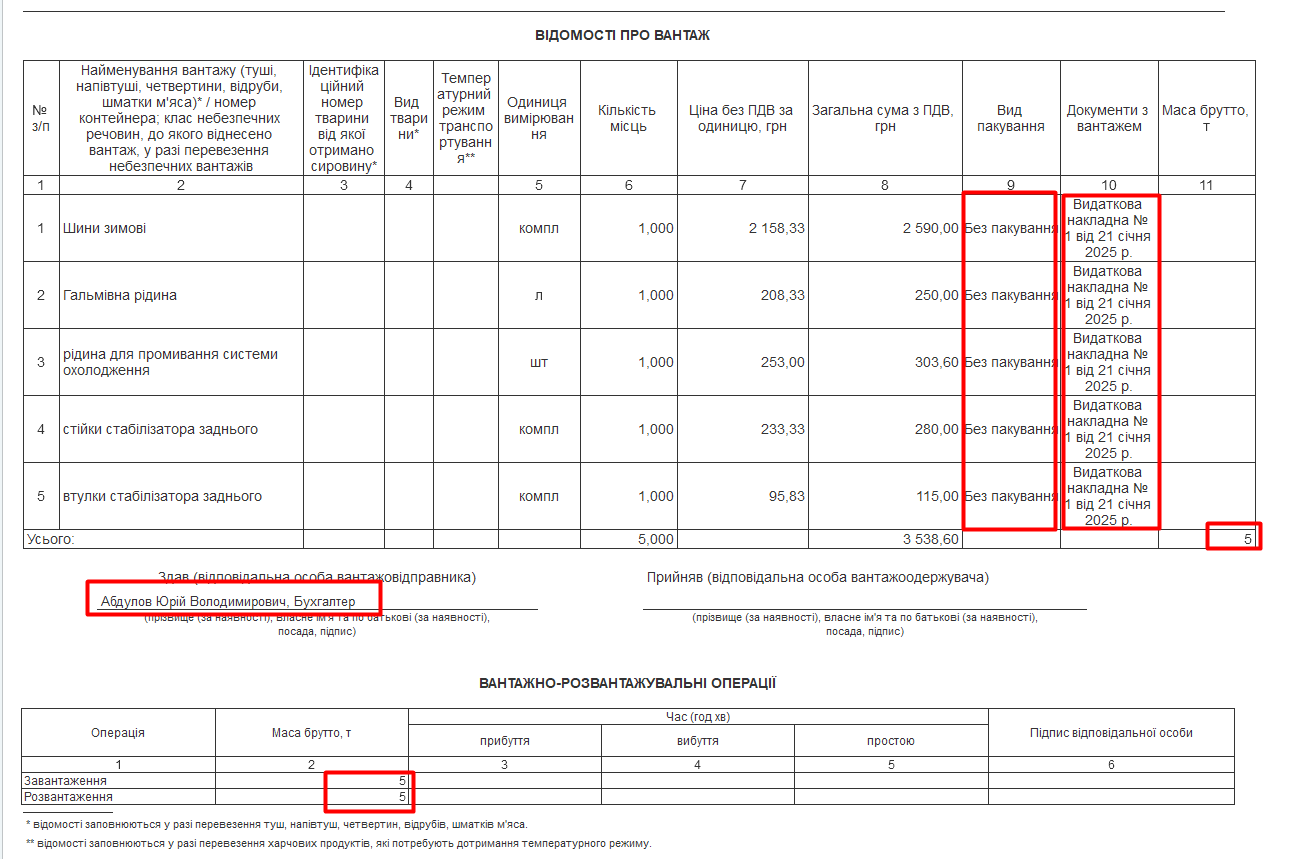Click the прибуття column header
This screenshot has height=859, width=1306.
504,741
